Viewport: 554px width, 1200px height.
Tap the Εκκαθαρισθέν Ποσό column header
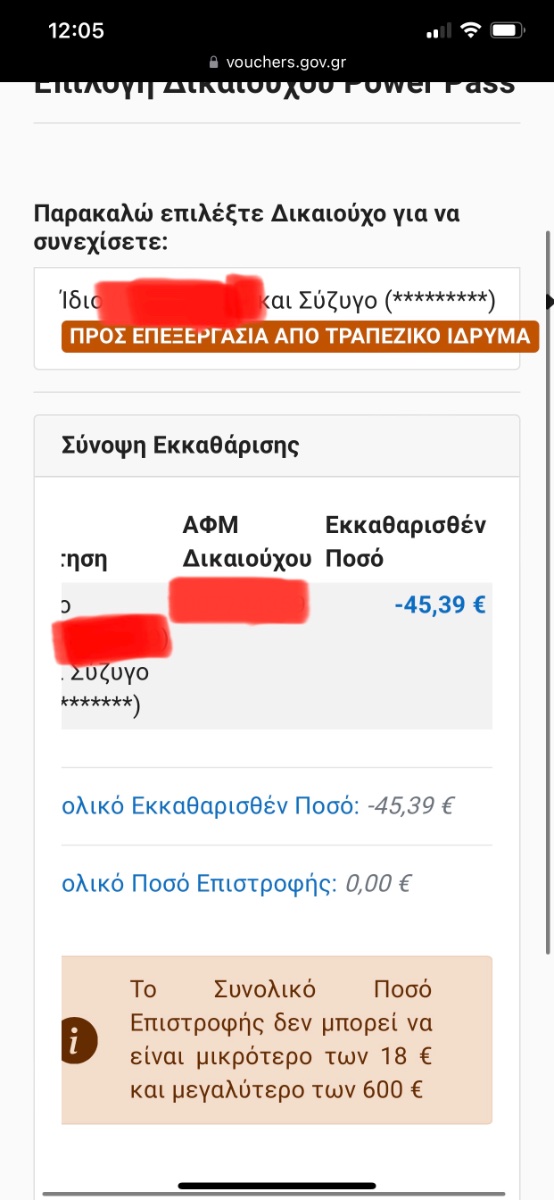coord(406,542)
